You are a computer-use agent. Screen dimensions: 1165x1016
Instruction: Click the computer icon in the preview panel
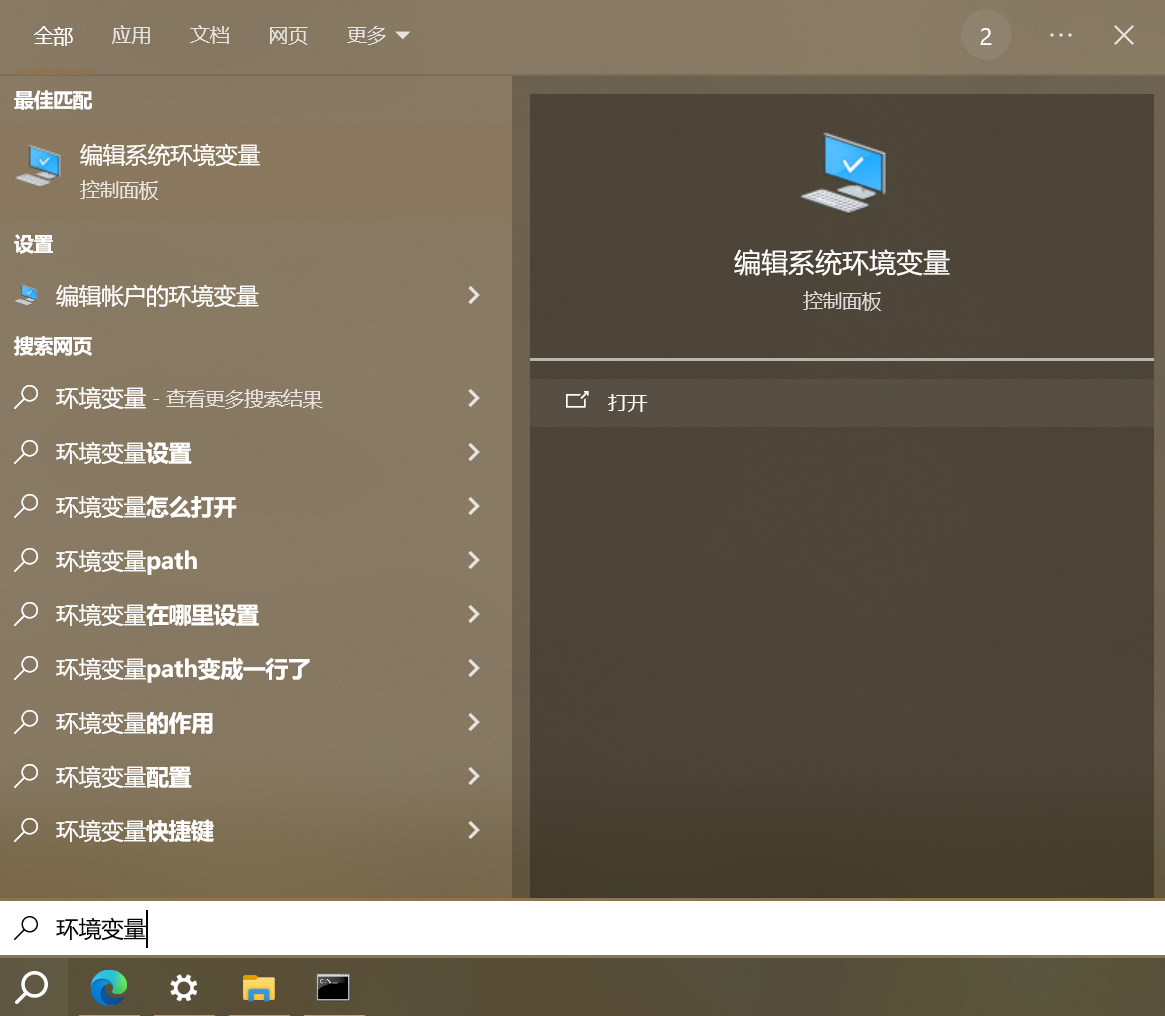click(x=841, y=171)
